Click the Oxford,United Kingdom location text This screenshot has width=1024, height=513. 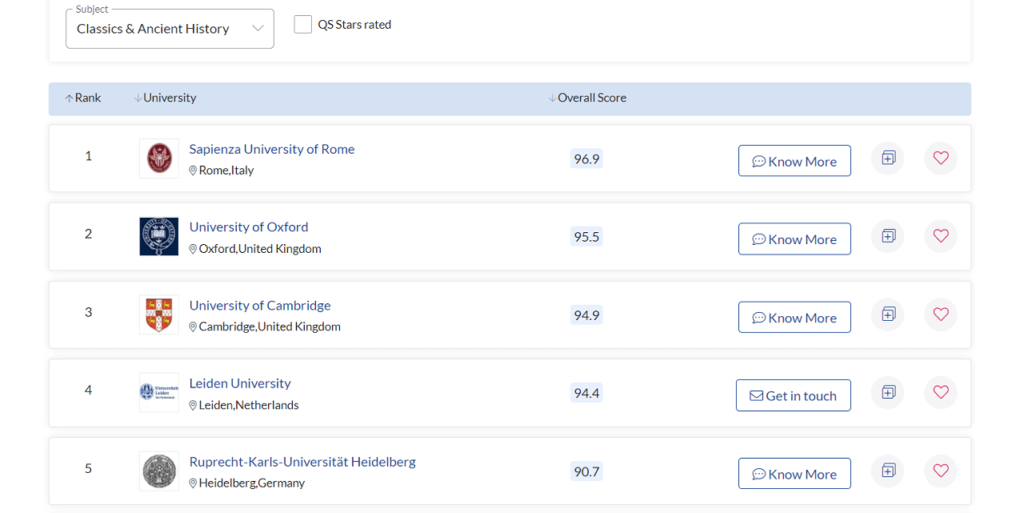click(260, 249)
